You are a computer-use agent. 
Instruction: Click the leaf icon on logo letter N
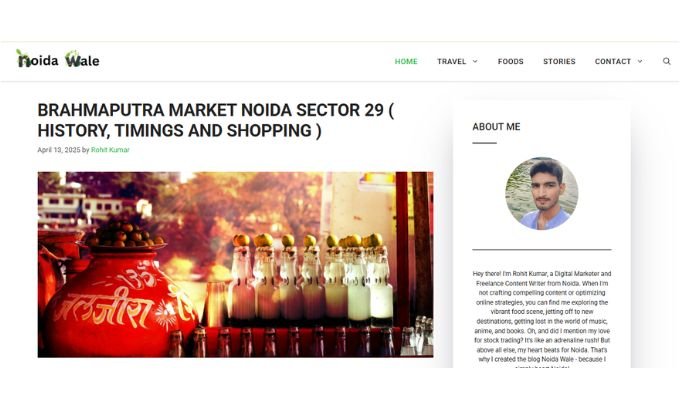click(20, 54)
